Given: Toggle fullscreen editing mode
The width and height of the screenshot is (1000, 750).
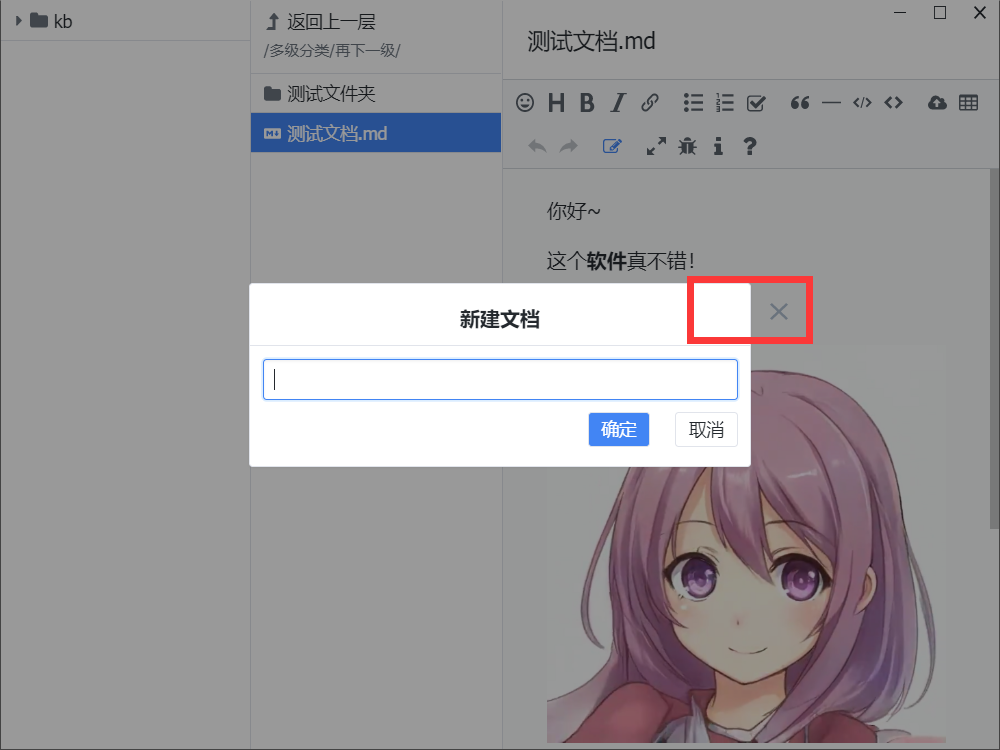Looking at the screenshot, I should [x=655, y=146].
